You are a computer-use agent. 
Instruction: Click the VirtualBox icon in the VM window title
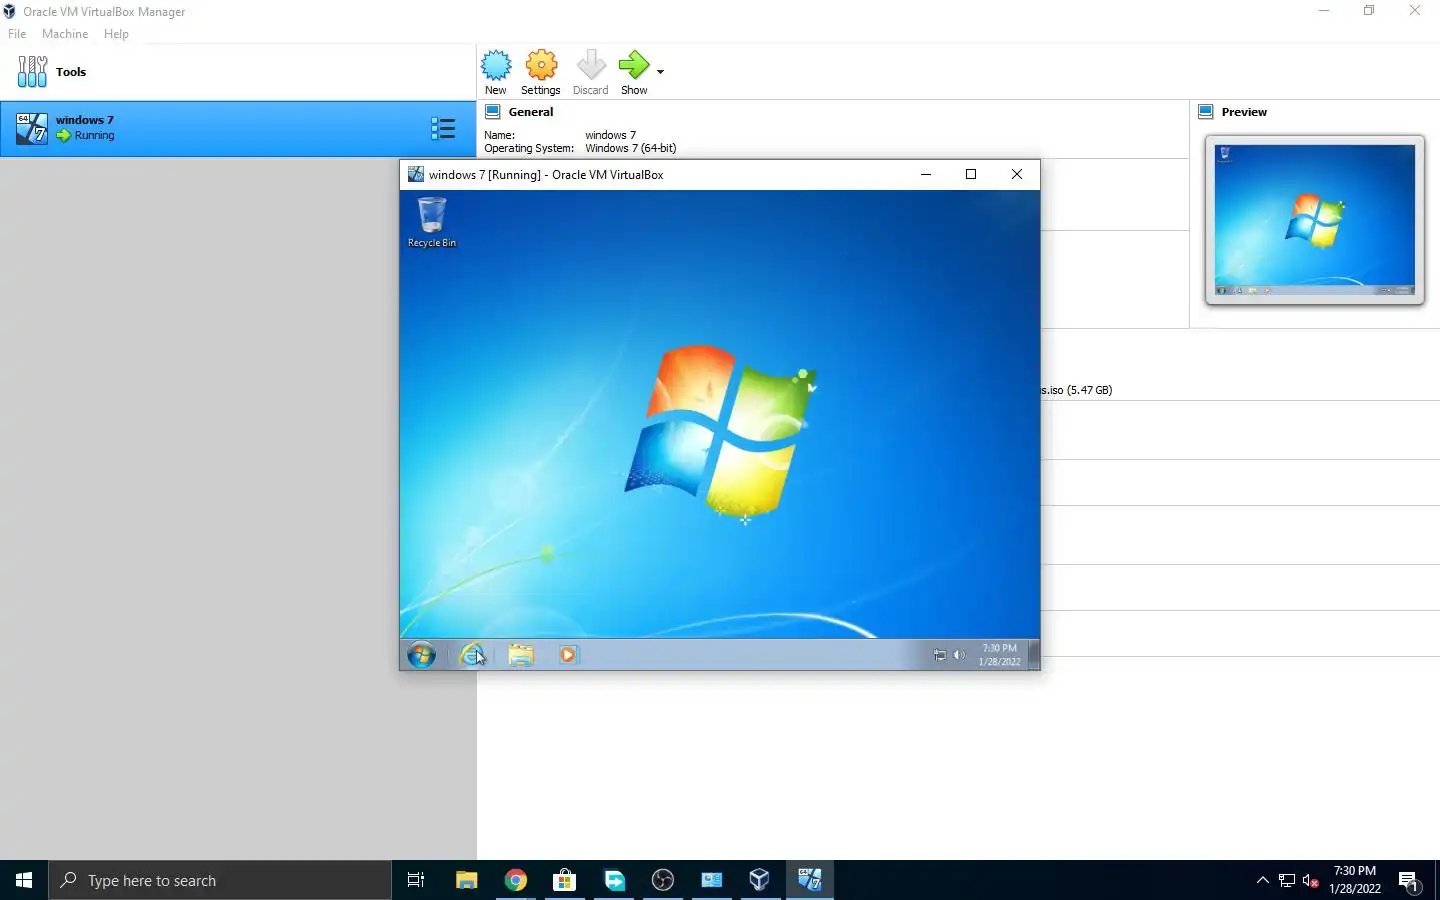click(416, 174)
